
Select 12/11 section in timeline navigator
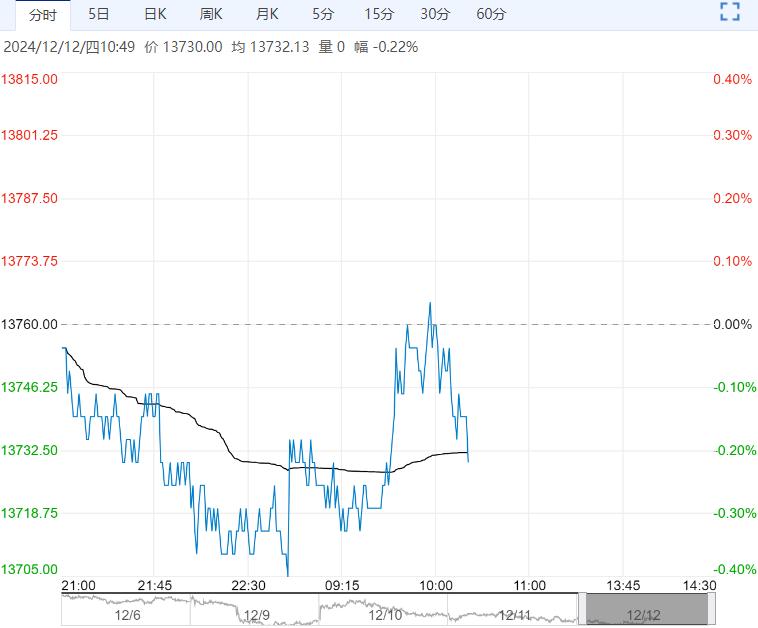tap(514, 615)
